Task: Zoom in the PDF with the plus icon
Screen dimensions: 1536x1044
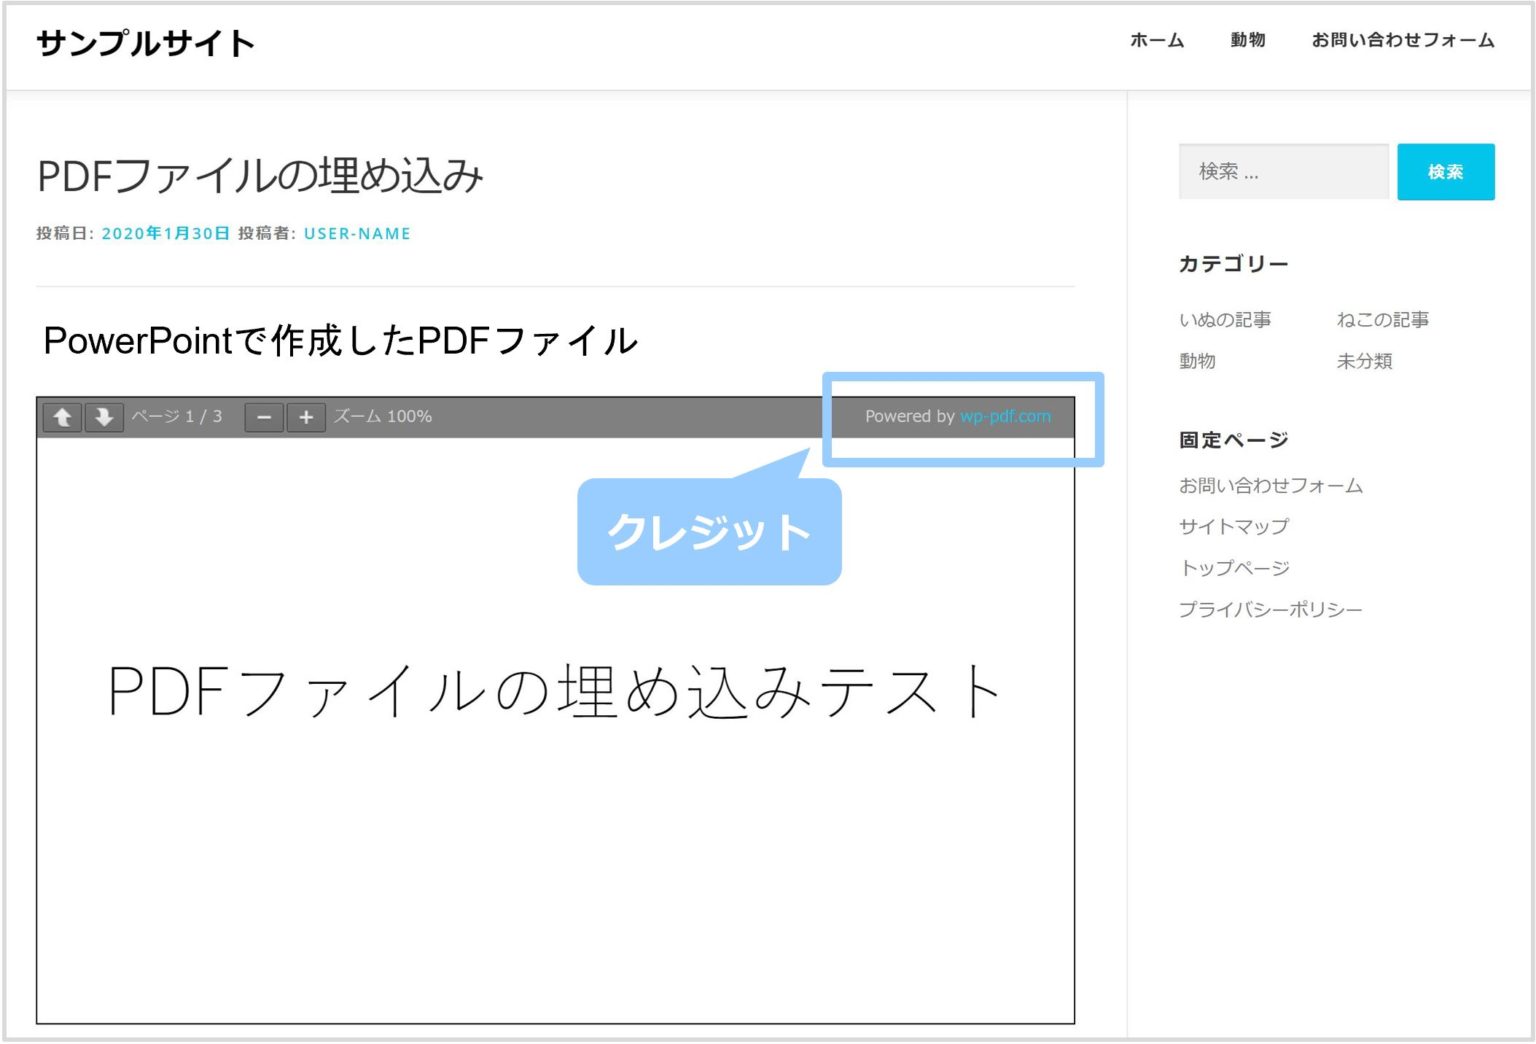Action: coord(305,417)
